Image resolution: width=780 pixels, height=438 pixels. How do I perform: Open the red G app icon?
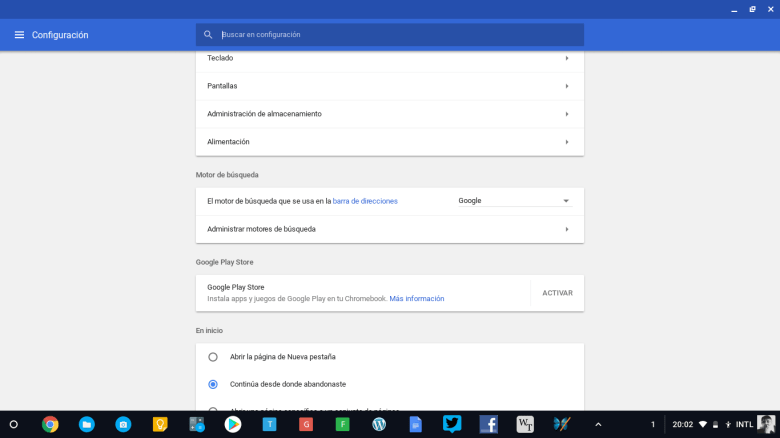(x=306, y=425)
